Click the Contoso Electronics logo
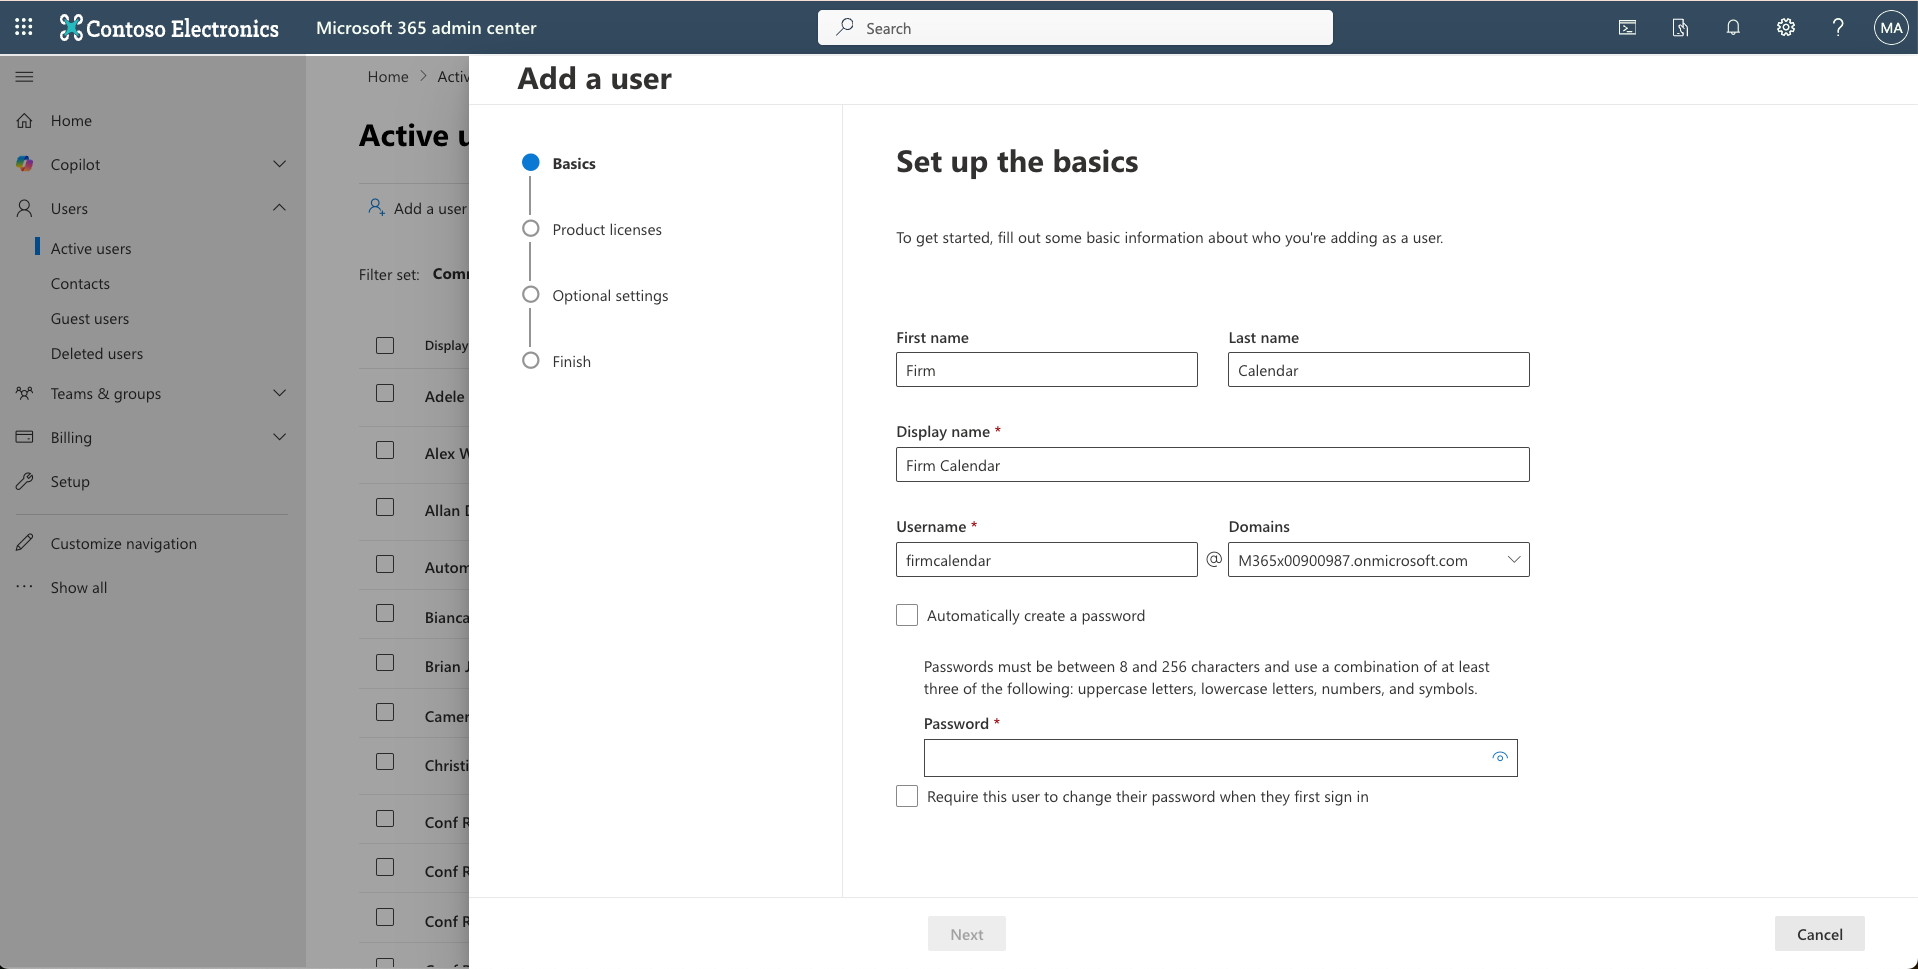 [169, 28]
